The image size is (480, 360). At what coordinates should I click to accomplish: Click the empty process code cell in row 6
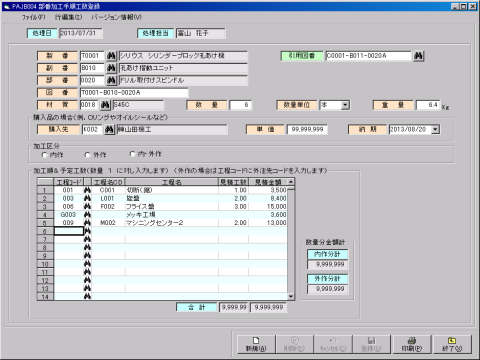pos(69,231)
